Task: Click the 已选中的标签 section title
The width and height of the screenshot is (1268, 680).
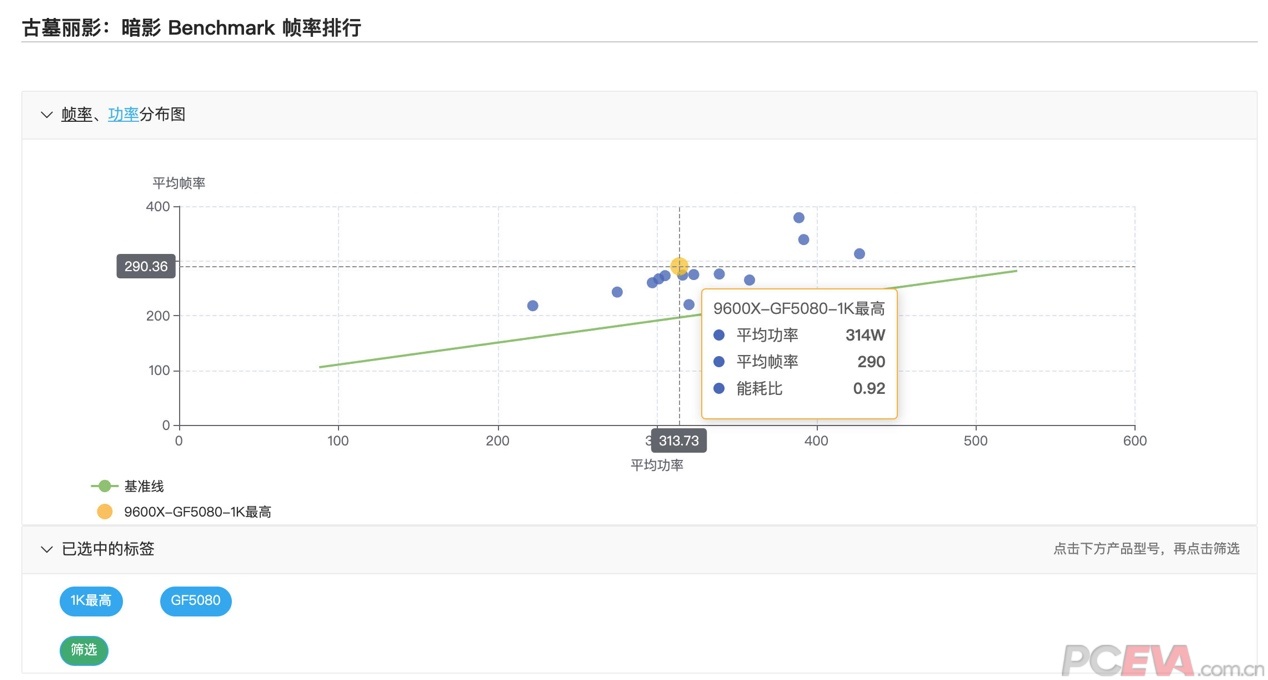Action: [x=108, y=549]
